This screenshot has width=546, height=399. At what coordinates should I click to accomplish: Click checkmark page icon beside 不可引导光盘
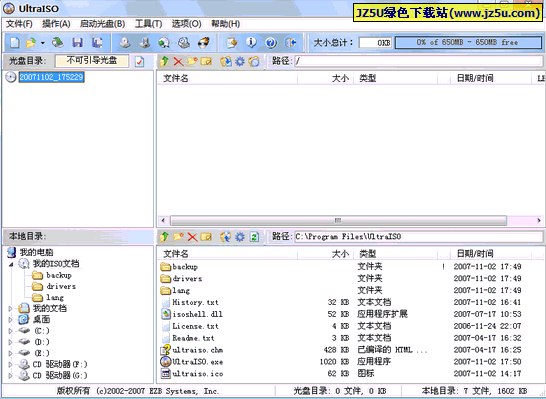coord(139,62)
